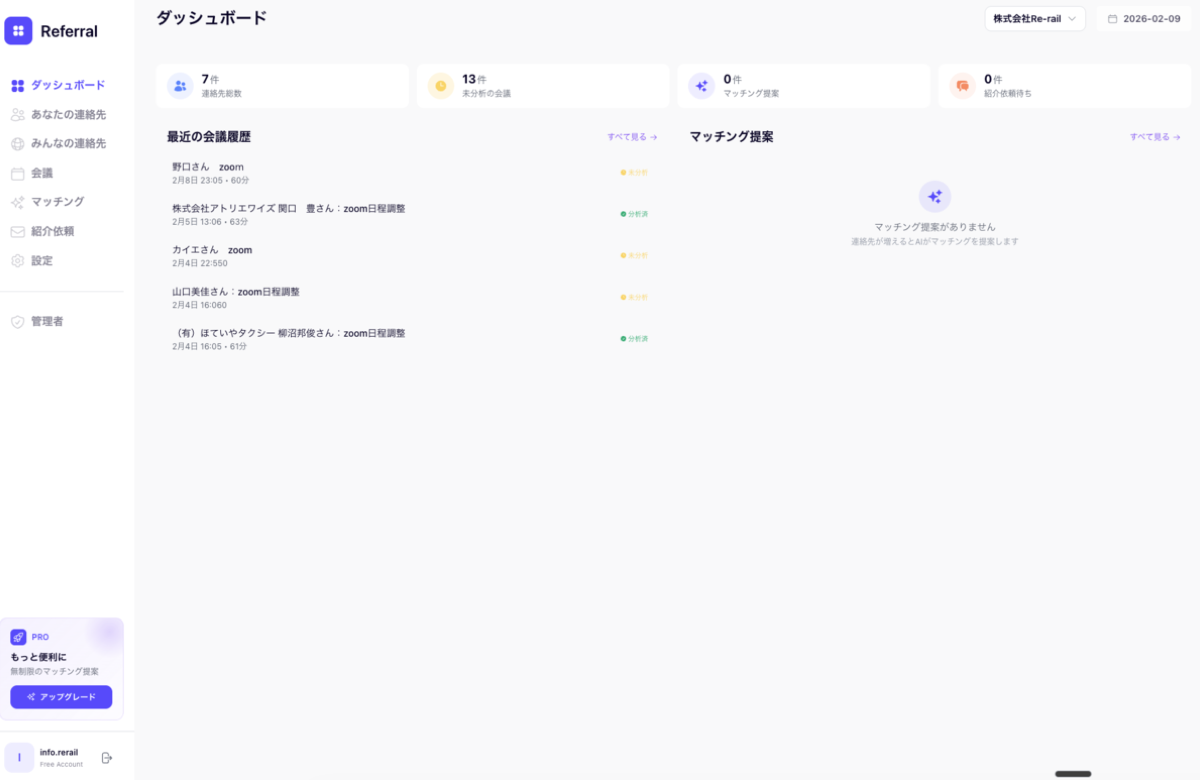Open あなたの連絡先 from the sidebar

click(x=66, y=114)
